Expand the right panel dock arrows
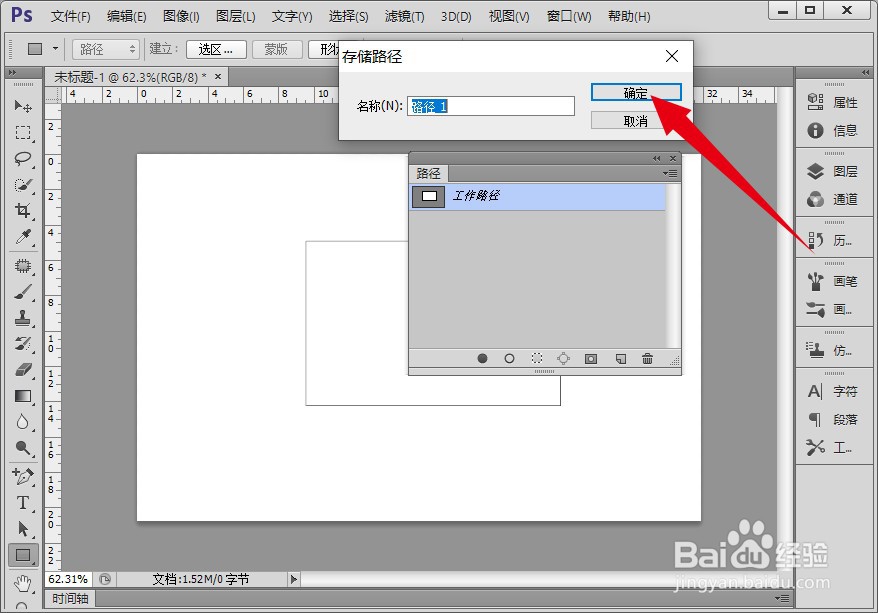Screen dimensions: 878x613 (x=865, y=73)
